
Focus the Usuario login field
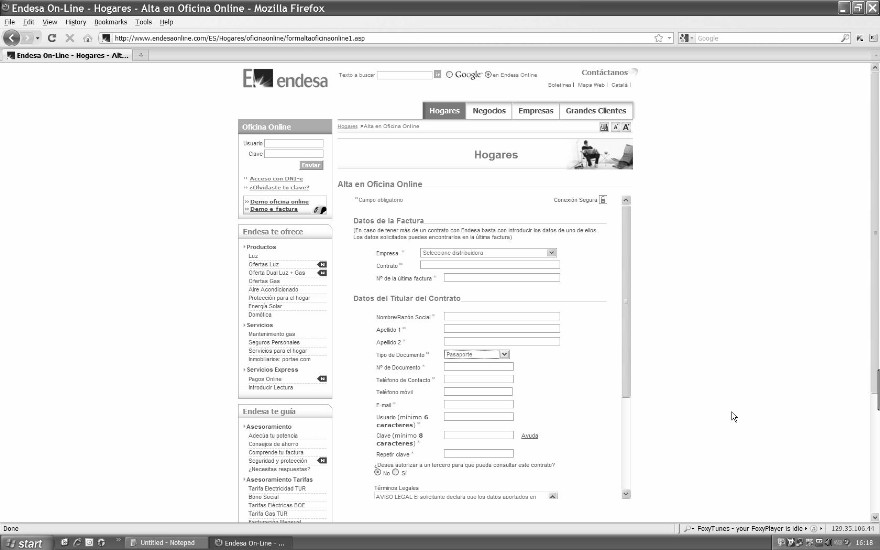tap(294, 143)
